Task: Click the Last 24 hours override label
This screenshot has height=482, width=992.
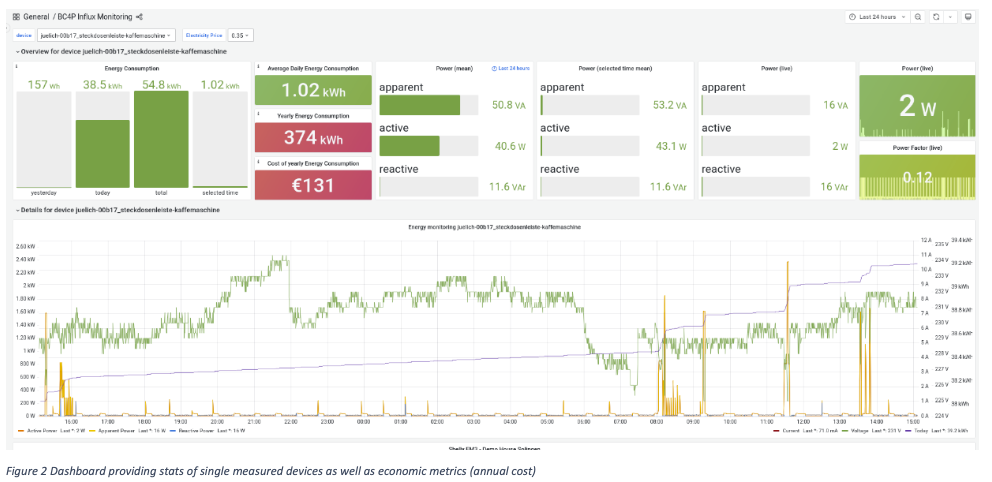Action: click(511, 68)
